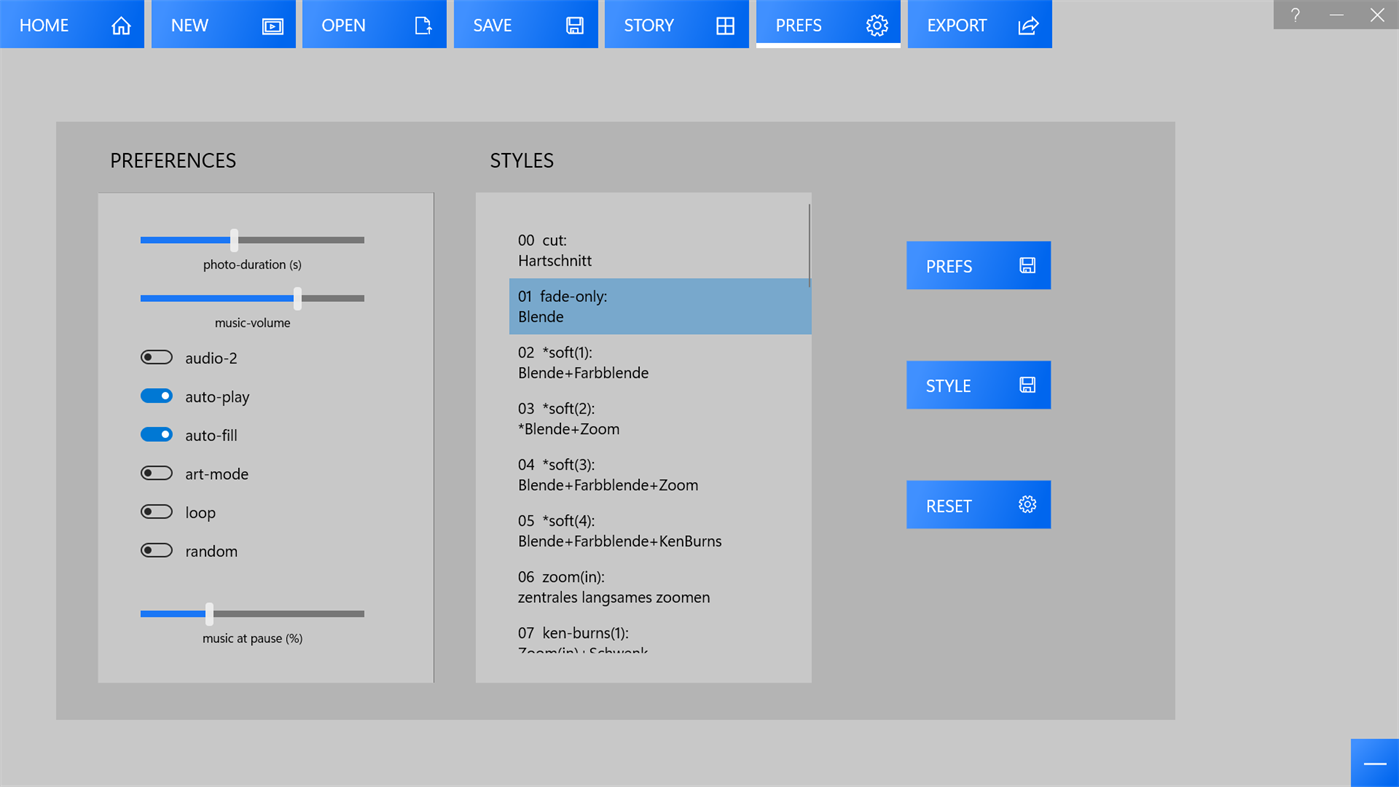Click the grid icon on the STORY button
The image size is (1399, 787).
click(725, 24)
